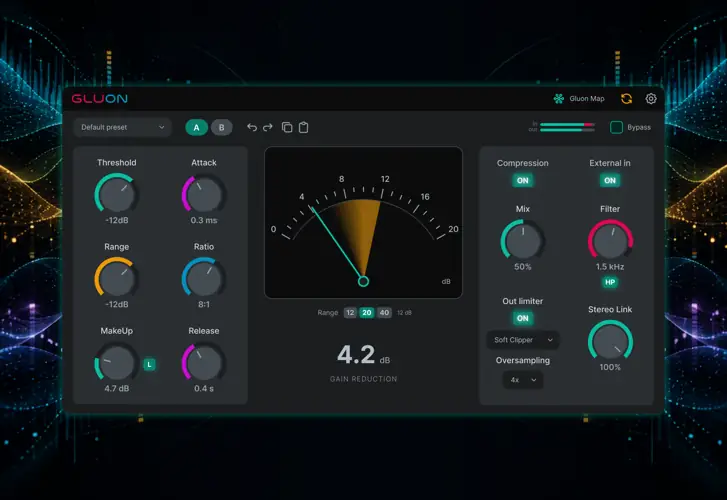Click the MakeUp value 4.7 dB
This screenshot has height=500, width=727.
coord(116,389)
